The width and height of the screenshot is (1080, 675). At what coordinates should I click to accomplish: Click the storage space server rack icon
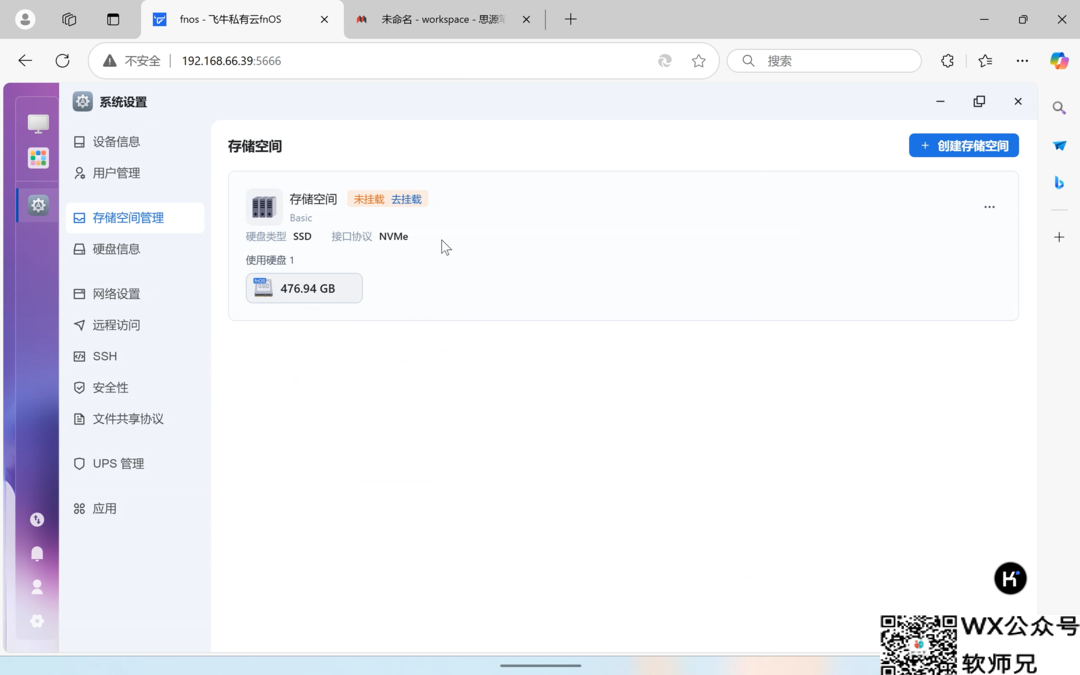(x=264, y=206)
